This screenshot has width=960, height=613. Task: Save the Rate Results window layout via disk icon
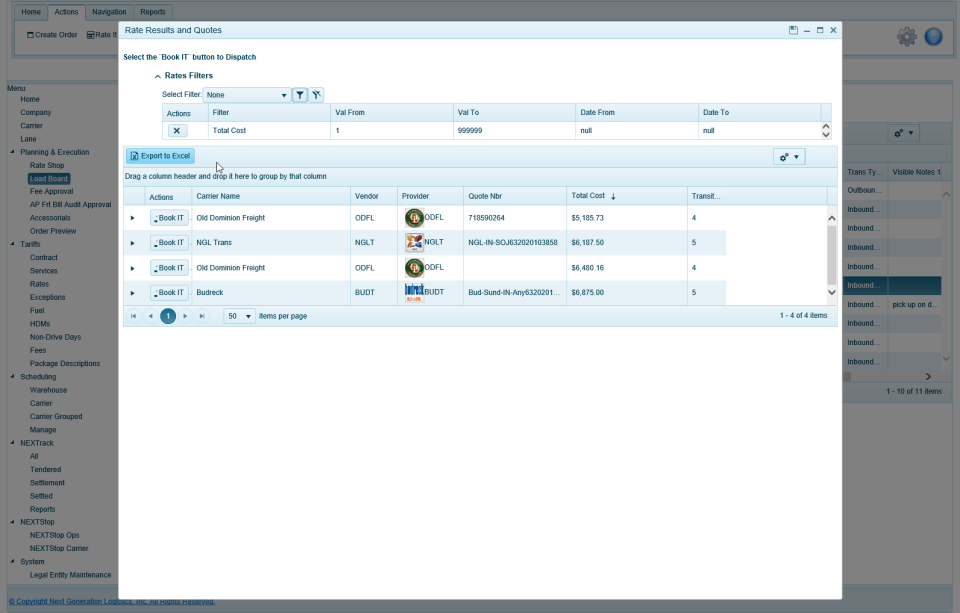(791, 30)
